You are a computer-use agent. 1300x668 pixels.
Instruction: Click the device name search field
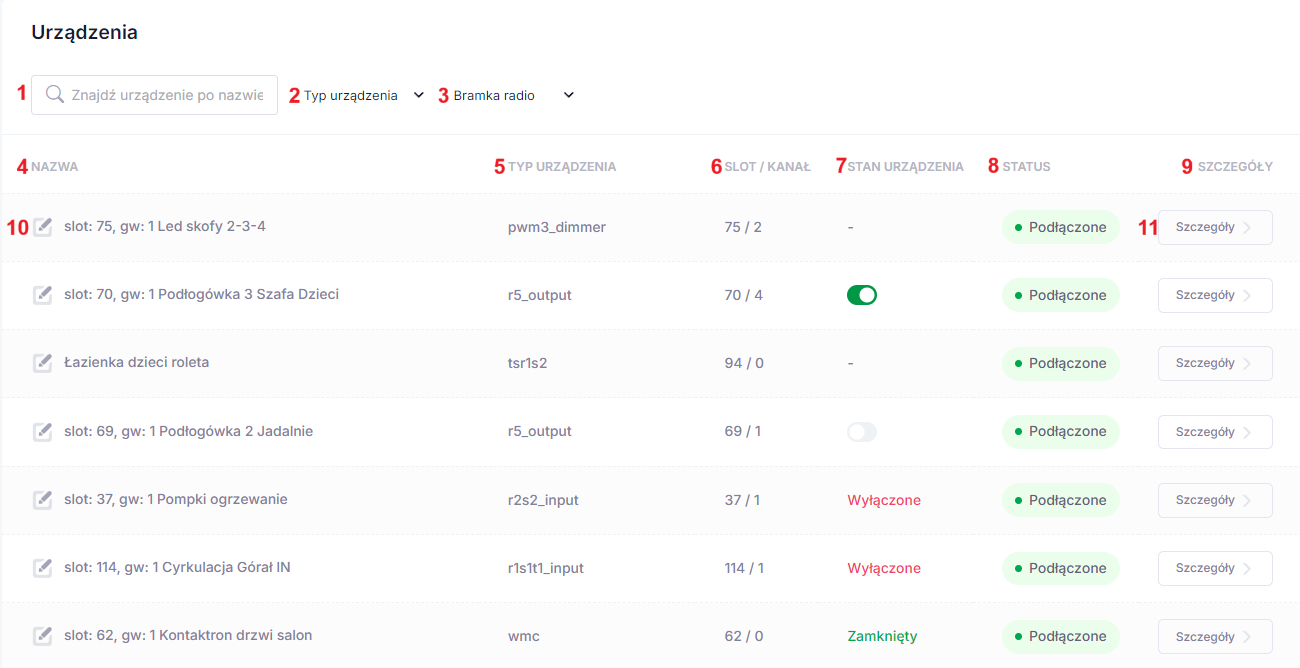tap(155, 95)
